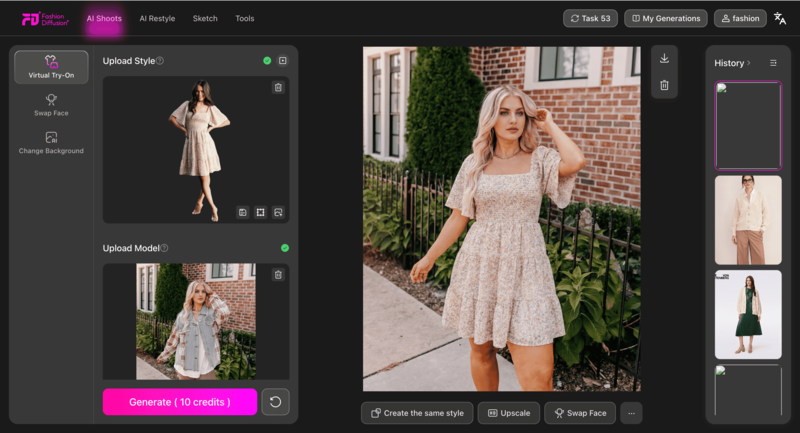This screenshot has height=433, width=800.
Task: Click Generate (10 credits) button
Action: pos(180,402)
